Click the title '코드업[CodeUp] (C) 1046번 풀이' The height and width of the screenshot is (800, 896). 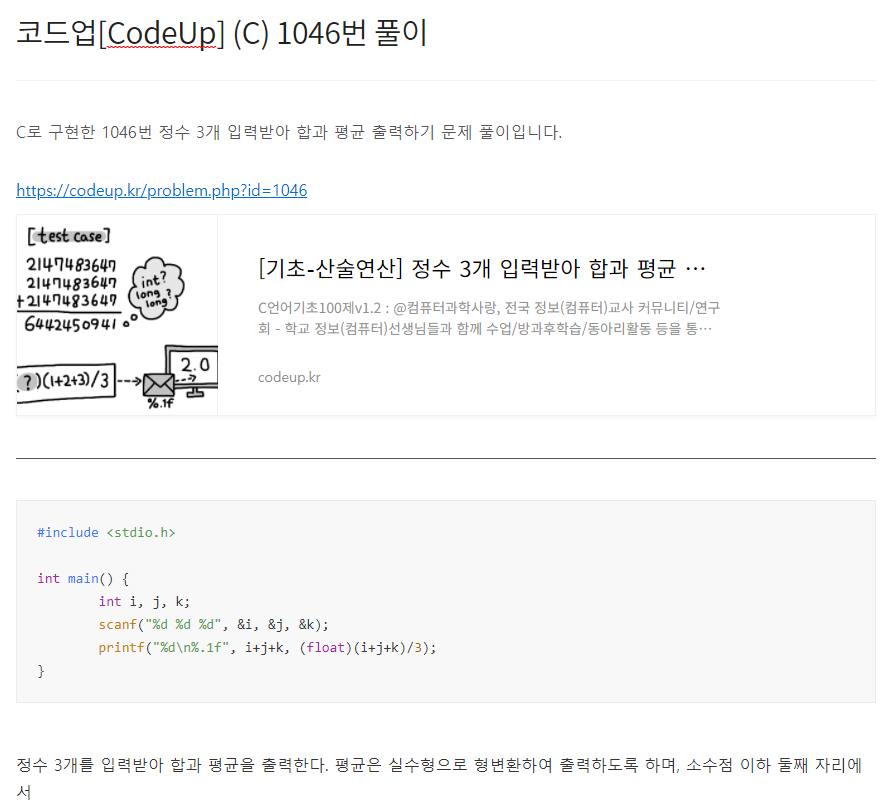click(x=222, y=33)
